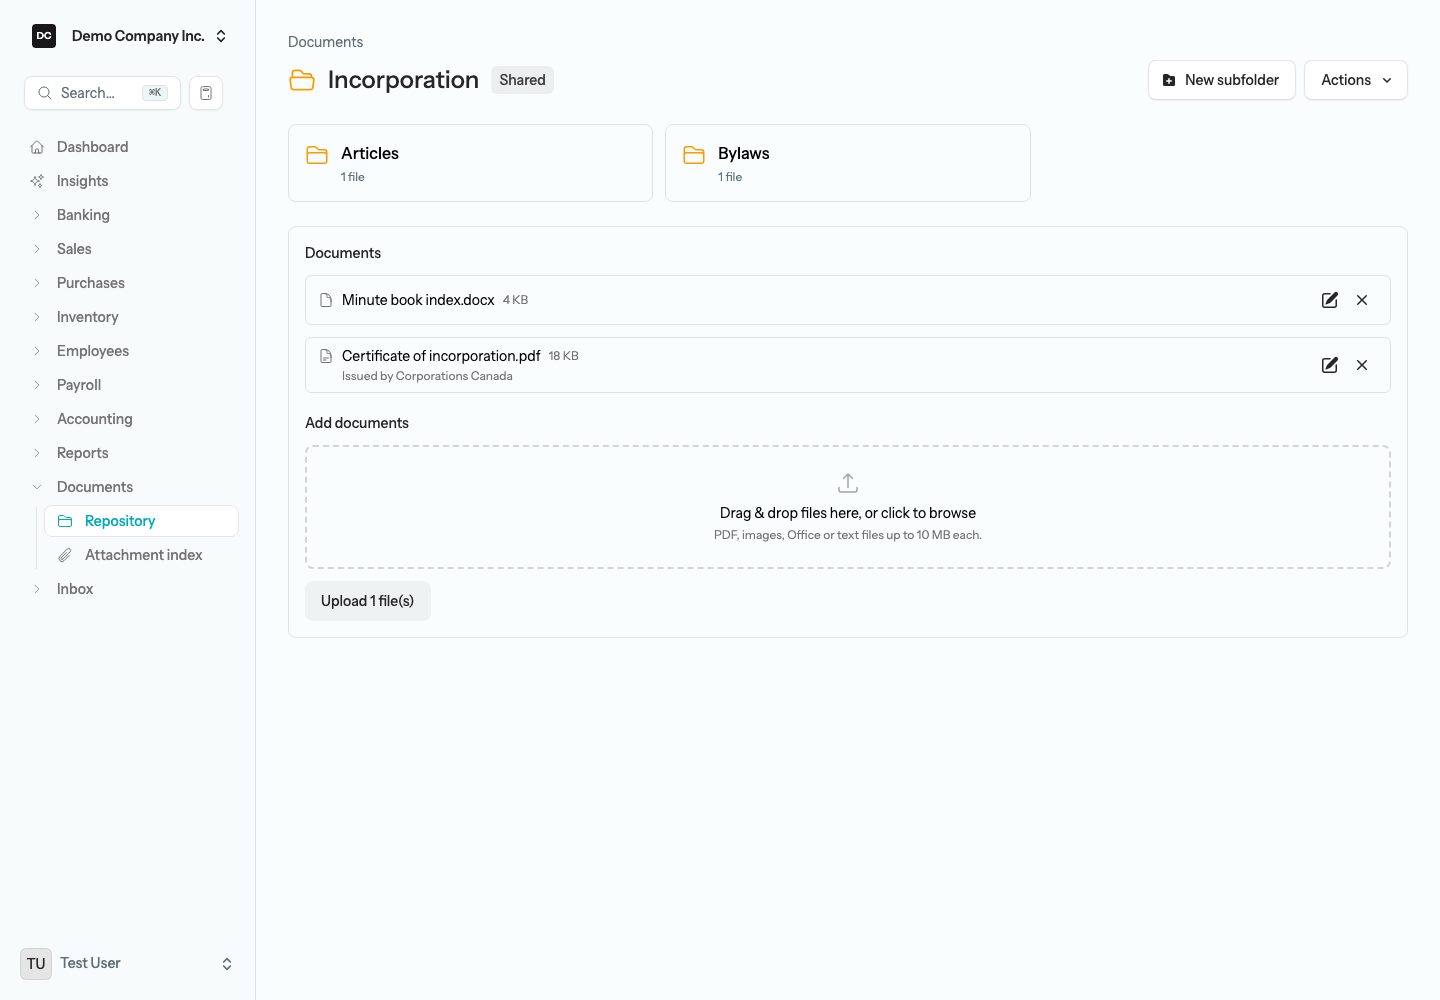Edit the Minute book index.docx entry

click(x=1330, y=300)
